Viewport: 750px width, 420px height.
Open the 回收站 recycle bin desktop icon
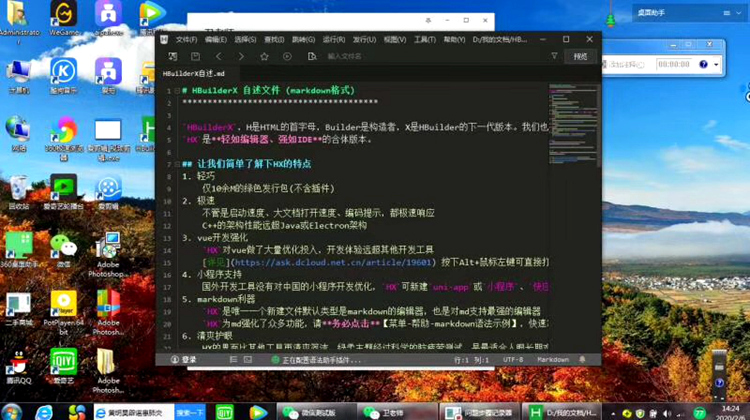click(x=19, y=192)
